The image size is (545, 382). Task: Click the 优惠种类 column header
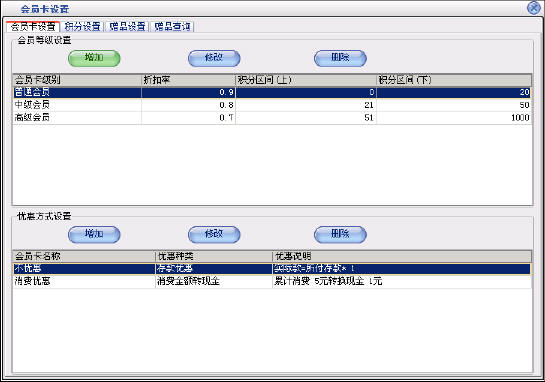tap(213, 257)
